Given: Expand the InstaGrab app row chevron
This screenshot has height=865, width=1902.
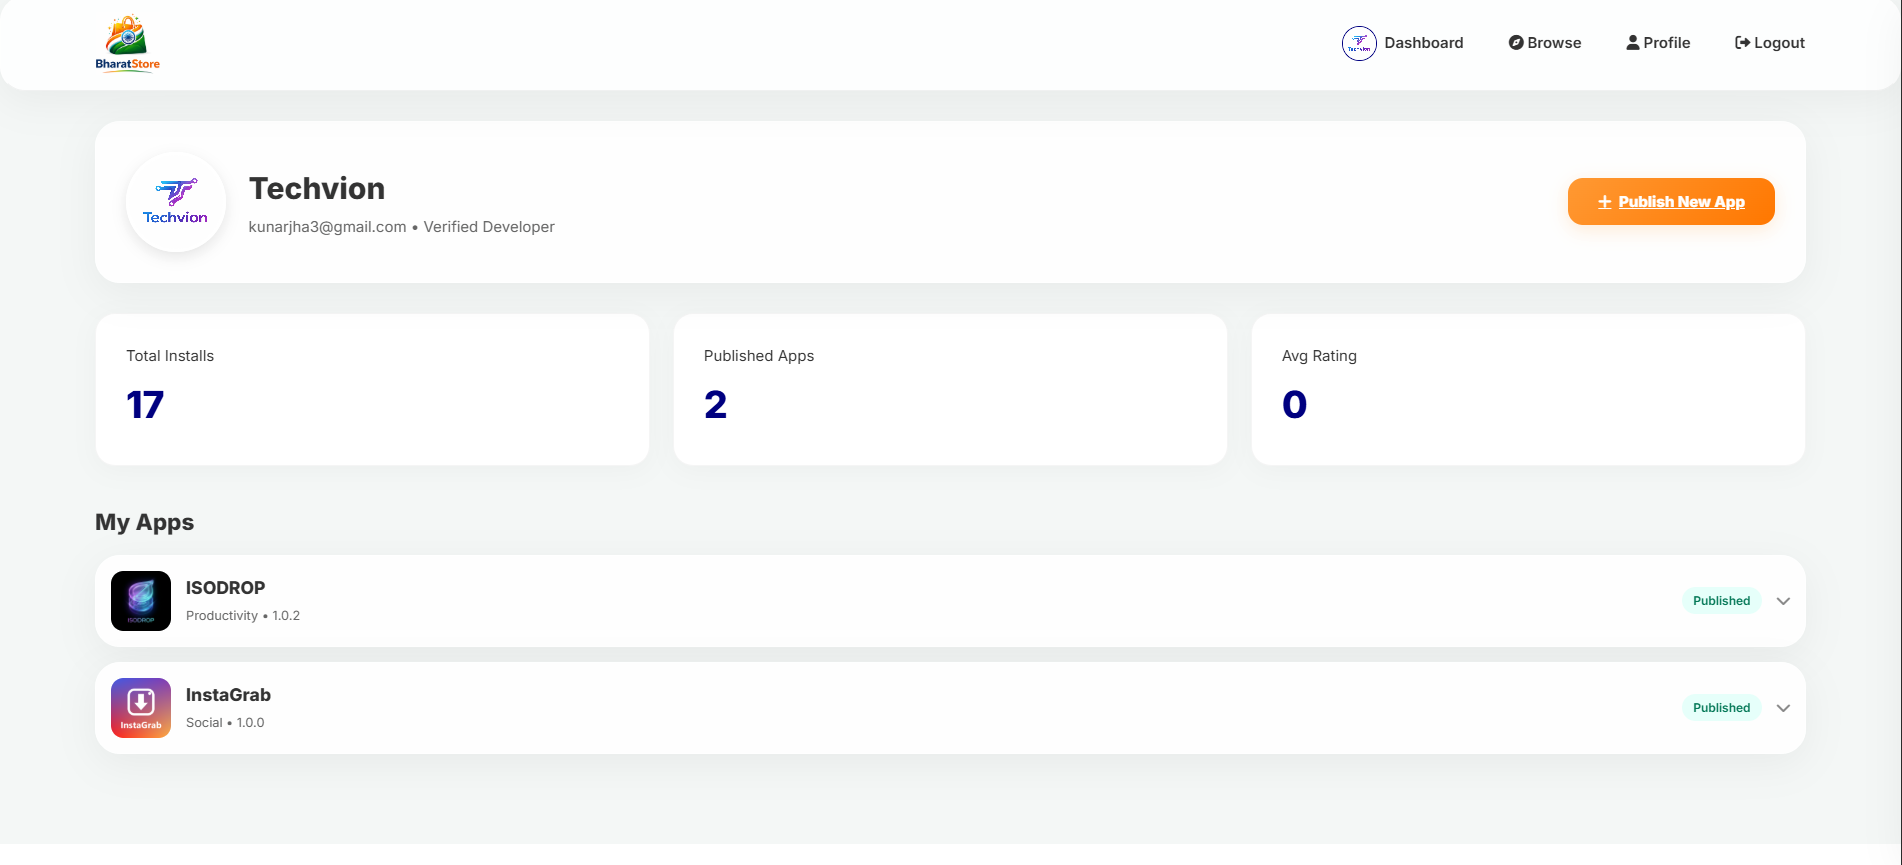Looking at the screenshot, I should click(1783, 708).
